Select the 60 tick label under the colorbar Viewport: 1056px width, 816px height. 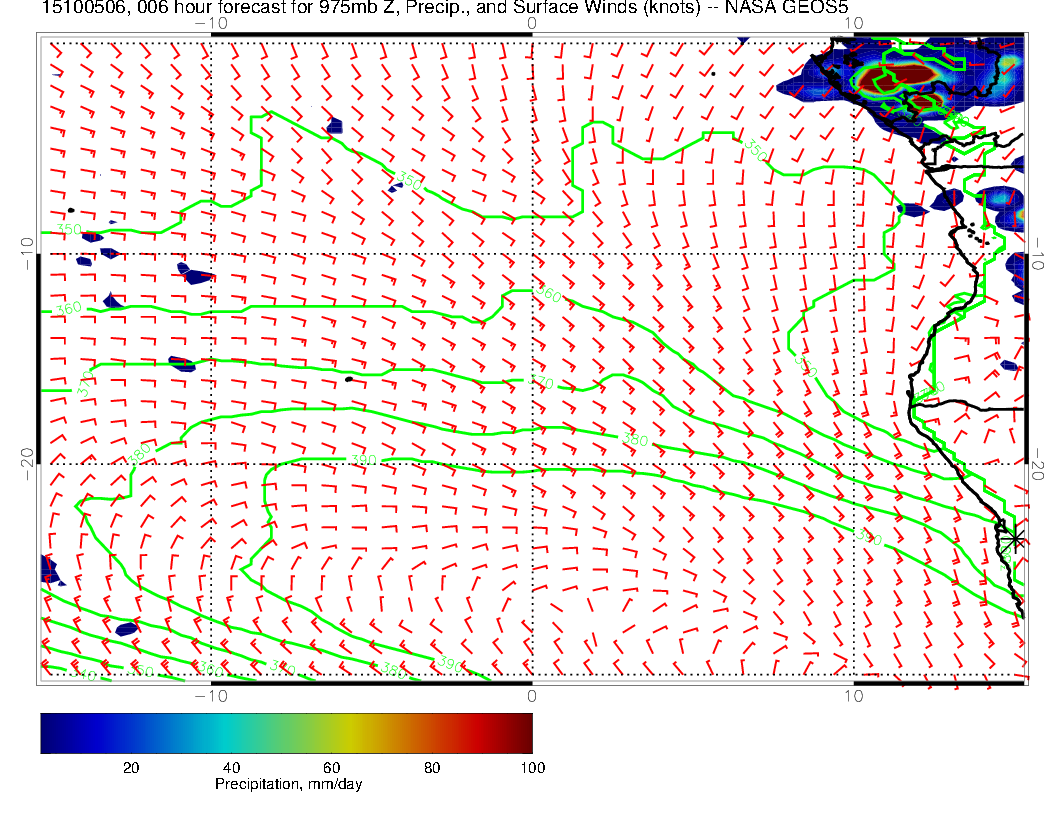(x=332, y=767)
